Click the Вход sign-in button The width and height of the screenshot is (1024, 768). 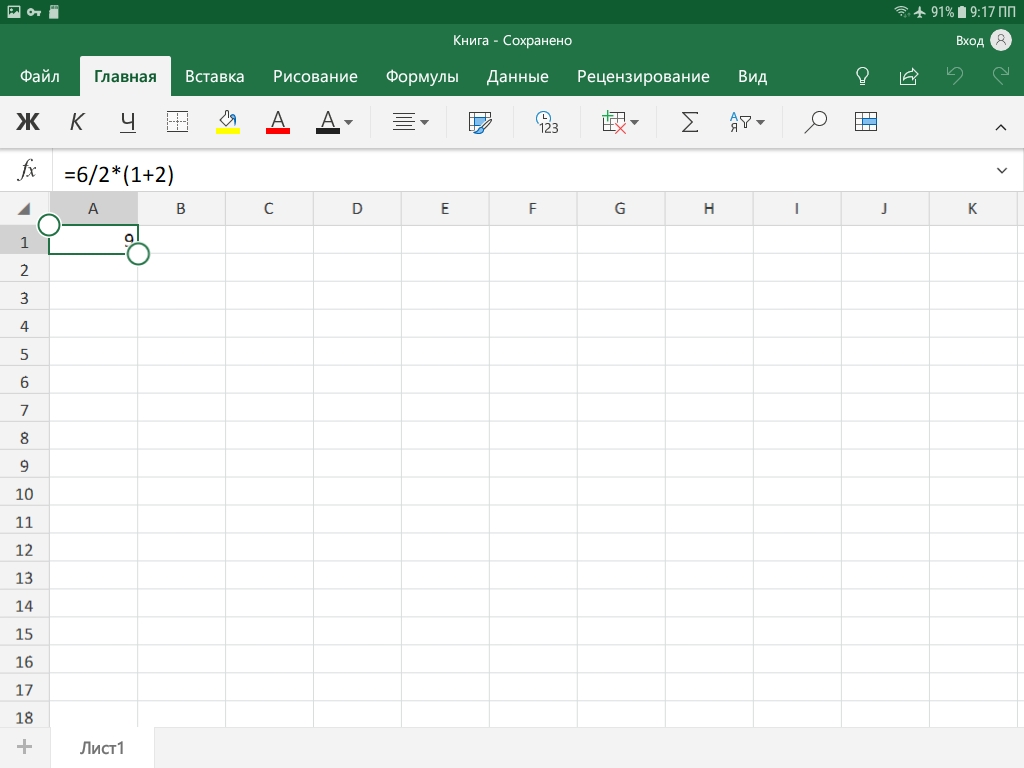[983, 40]
